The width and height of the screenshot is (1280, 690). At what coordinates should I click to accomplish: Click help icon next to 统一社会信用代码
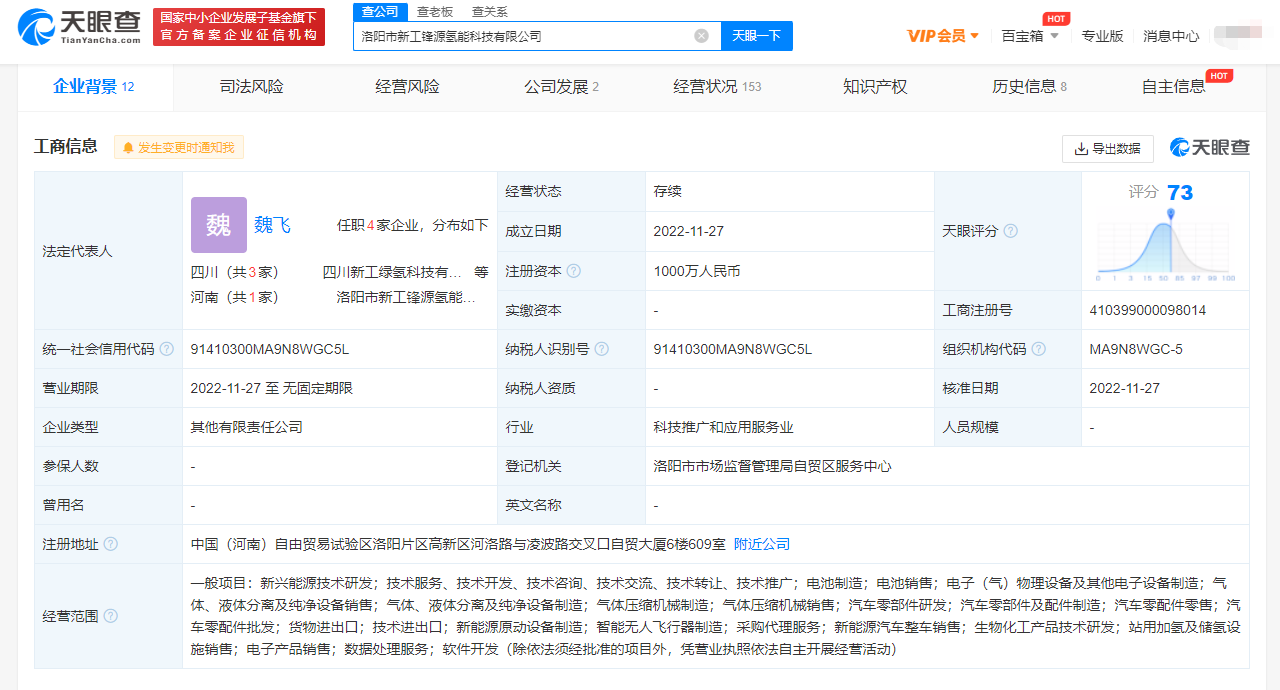coord(167,349)
